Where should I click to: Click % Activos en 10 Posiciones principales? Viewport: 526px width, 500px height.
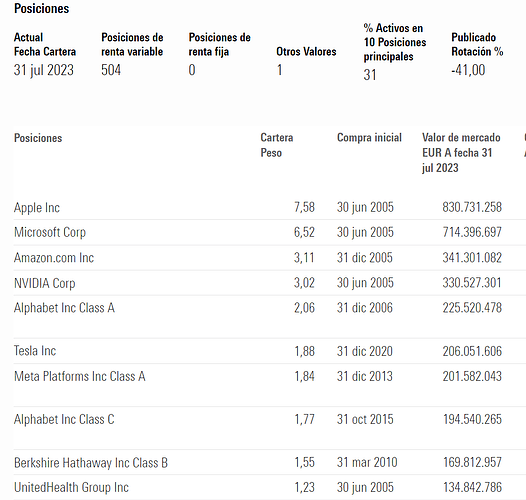(395, 42)
